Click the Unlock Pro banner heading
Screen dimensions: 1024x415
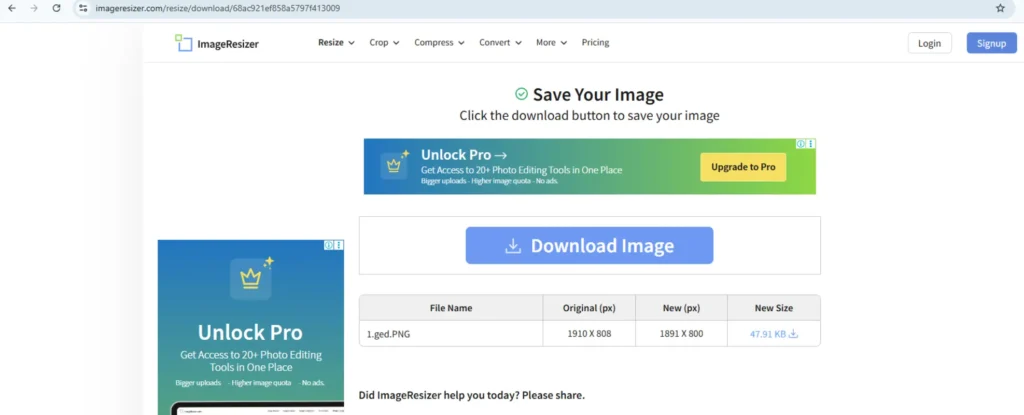(464, 156)
